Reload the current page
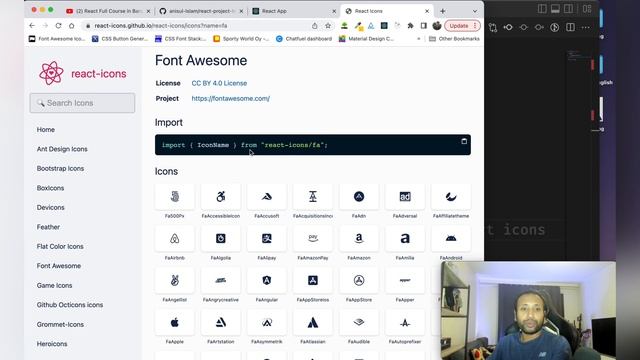Image resolution: width=640 pixels, height=360 pixels. coord(58,26)
